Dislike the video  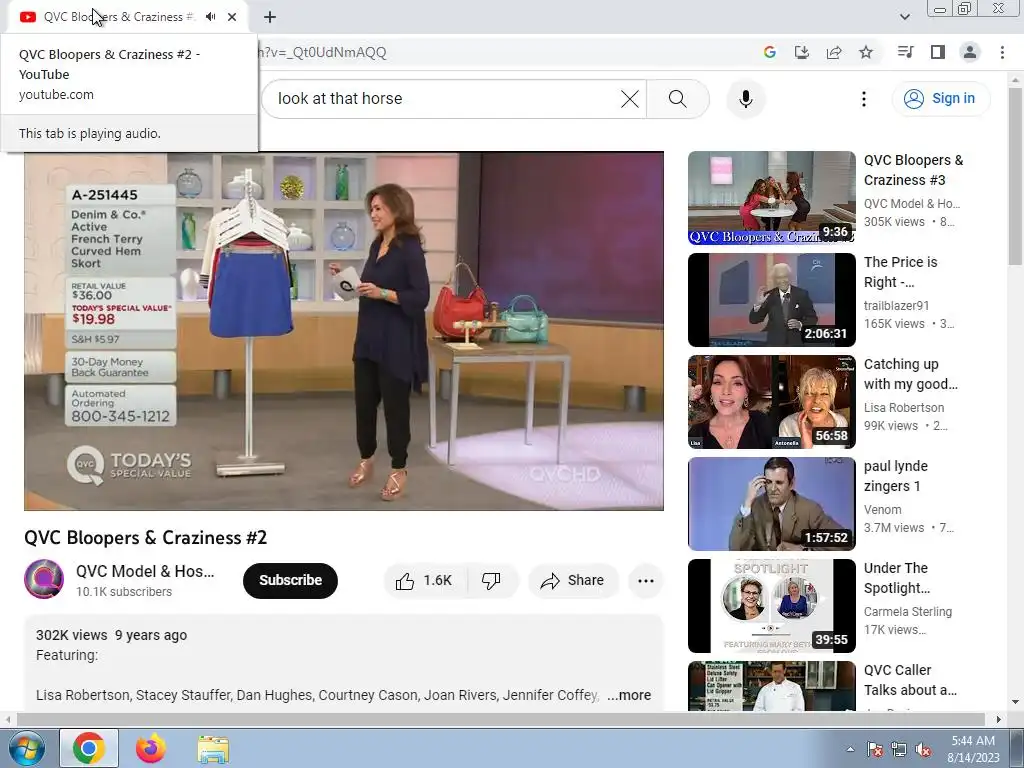click(x=491, y=581)
